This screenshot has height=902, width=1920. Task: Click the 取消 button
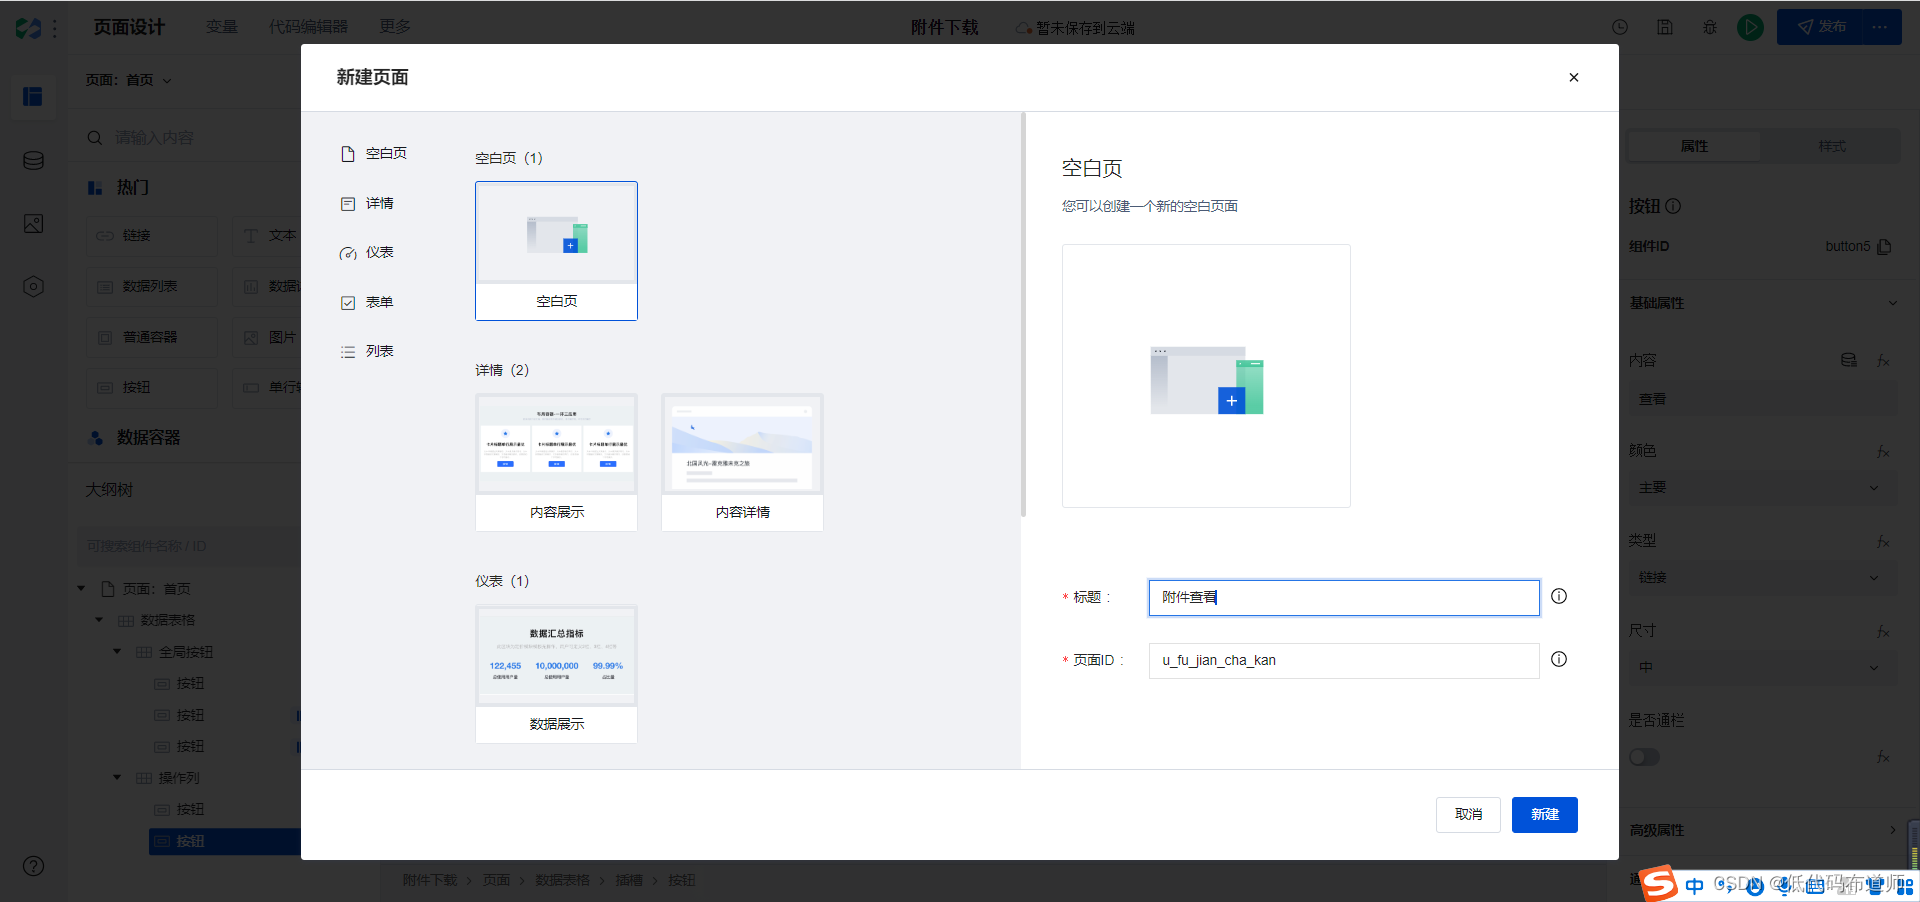[1468, 814]
